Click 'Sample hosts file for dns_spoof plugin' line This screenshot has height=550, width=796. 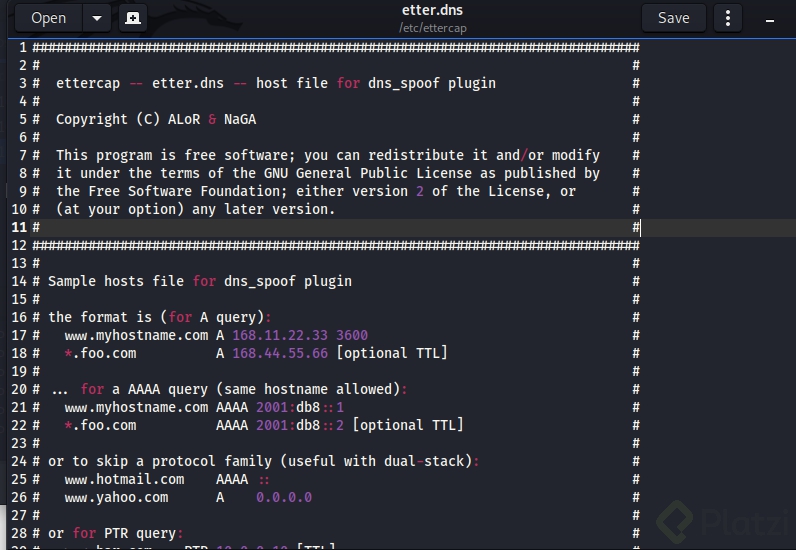point(200,281)
